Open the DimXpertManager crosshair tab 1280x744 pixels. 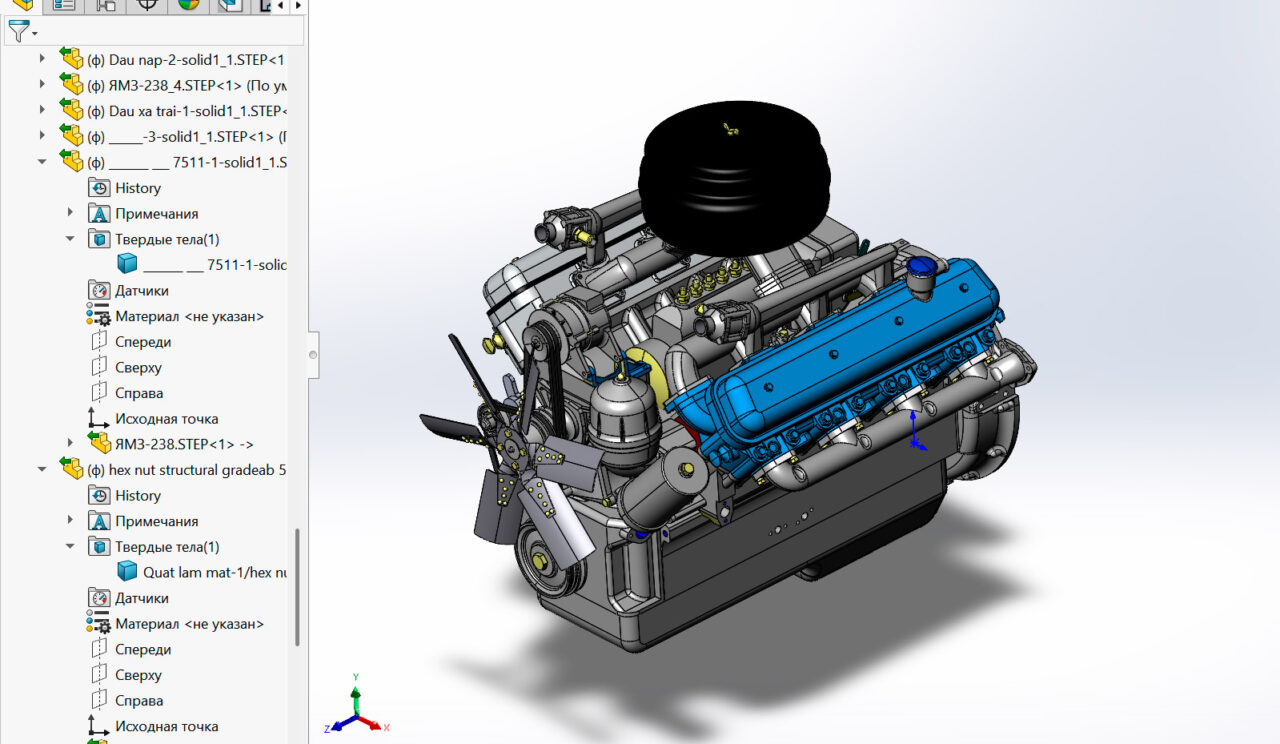(x=147, y=5)
